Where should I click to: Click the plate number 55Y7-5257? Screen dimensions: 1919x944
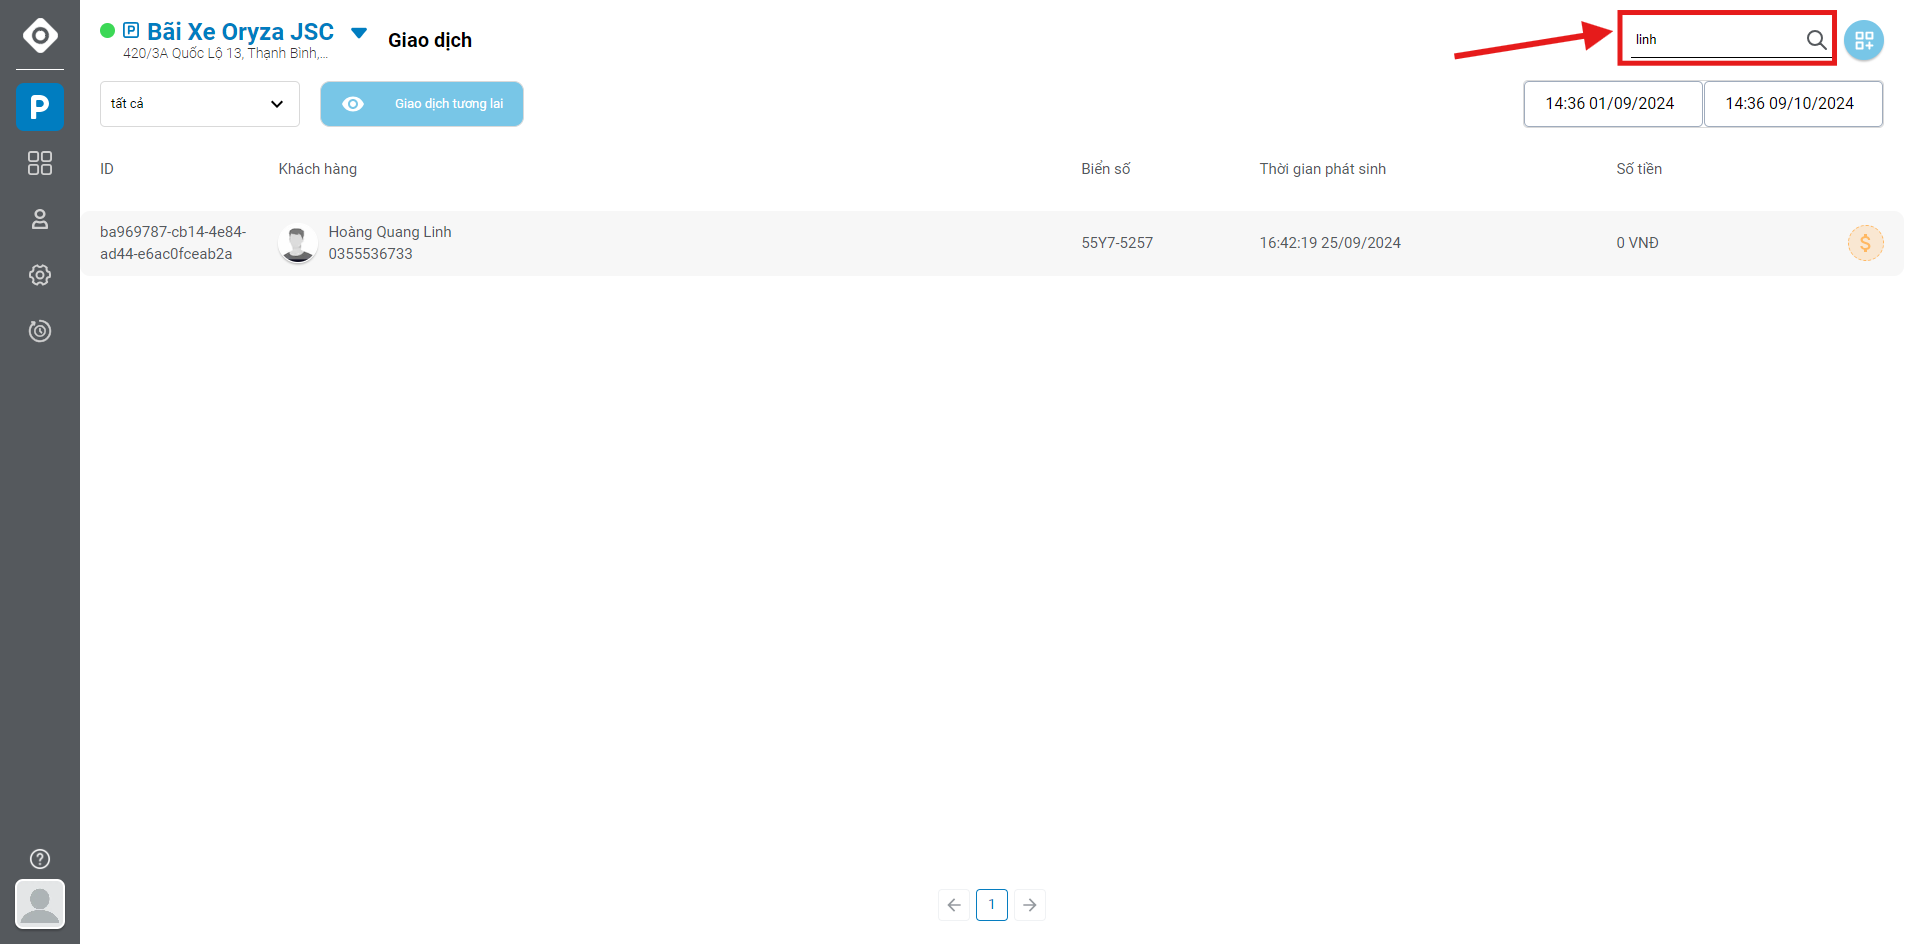click(1117, 243)
